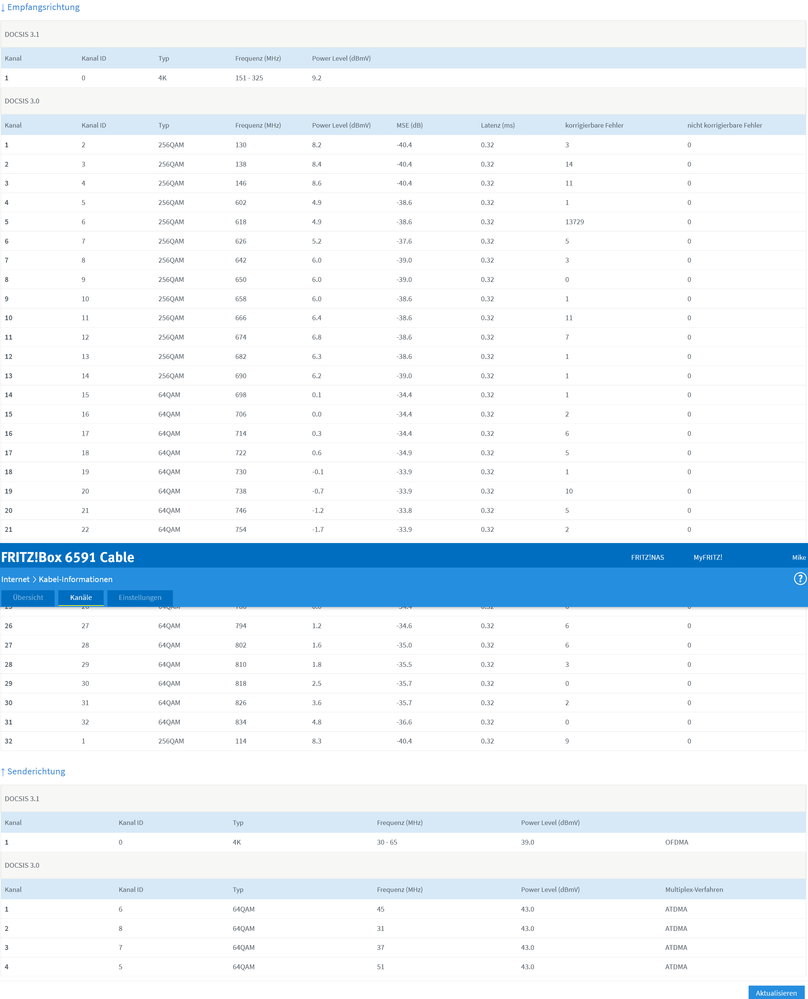Viewport: 808px width, 999px height.
Task: Click the Power Level value 8.6
Action: click(x=316, y=183)
